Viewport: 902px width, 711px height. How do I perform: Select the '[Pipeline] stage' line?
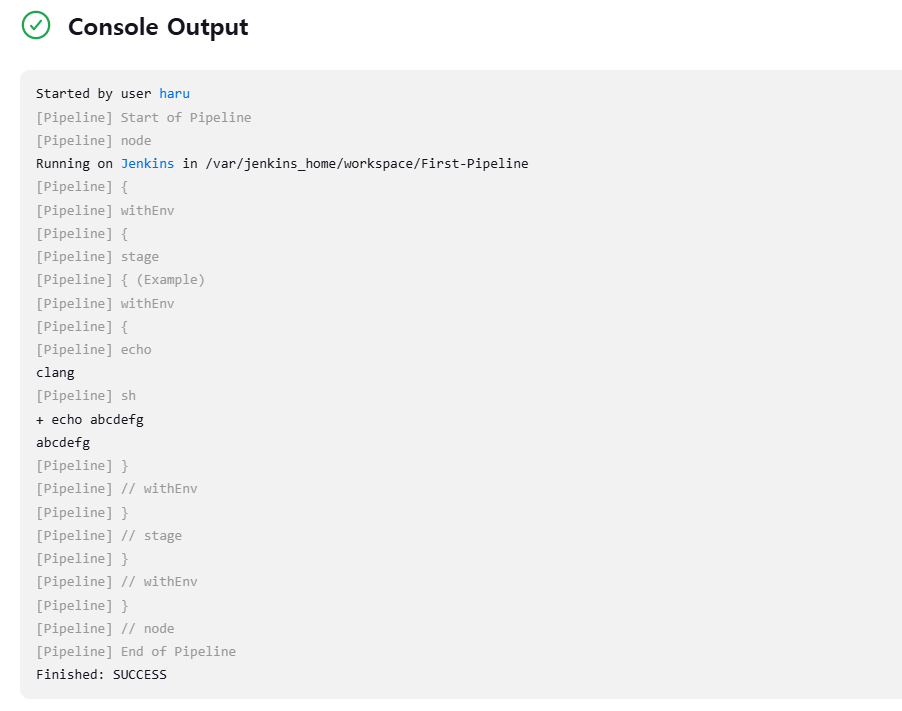coord(97,257)
